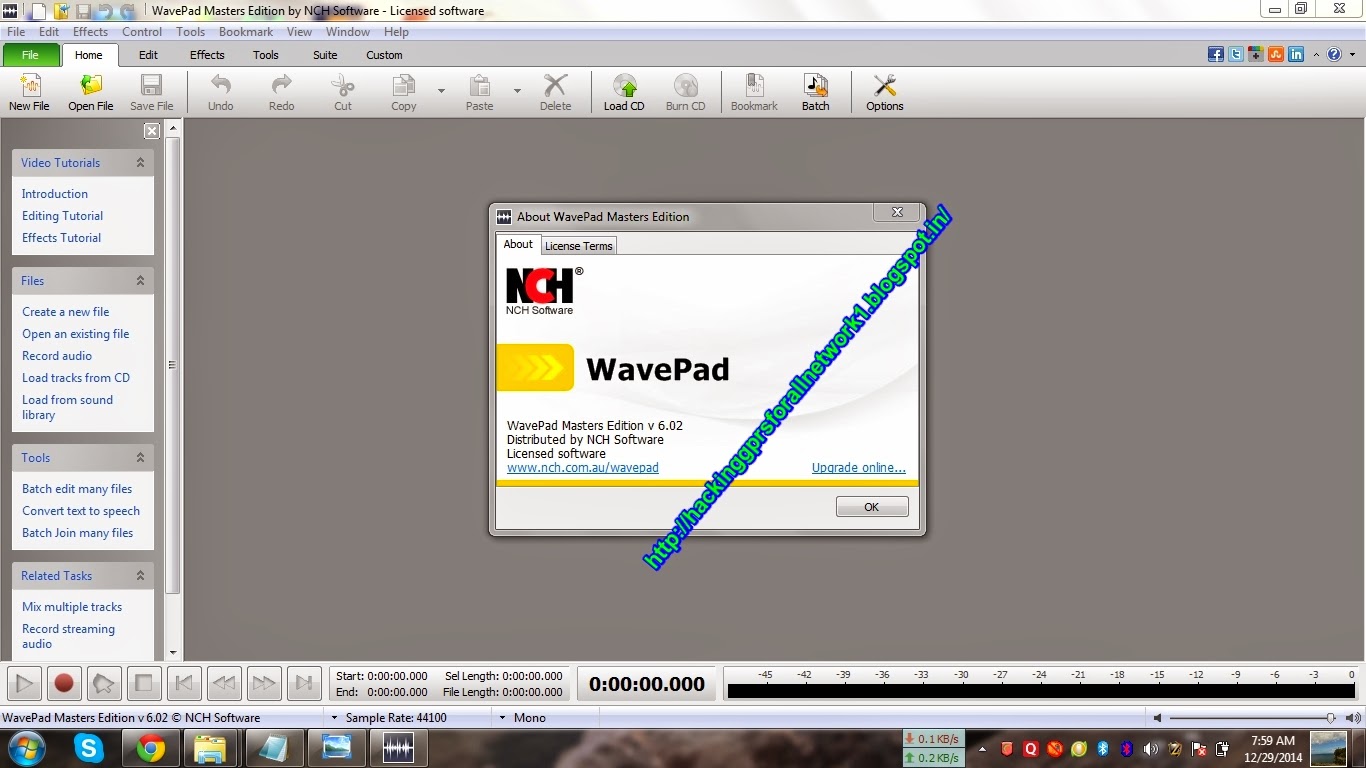Open www.nch.com.au/wavepad link
The image size is (1366, 768).
tap(583, 468)
